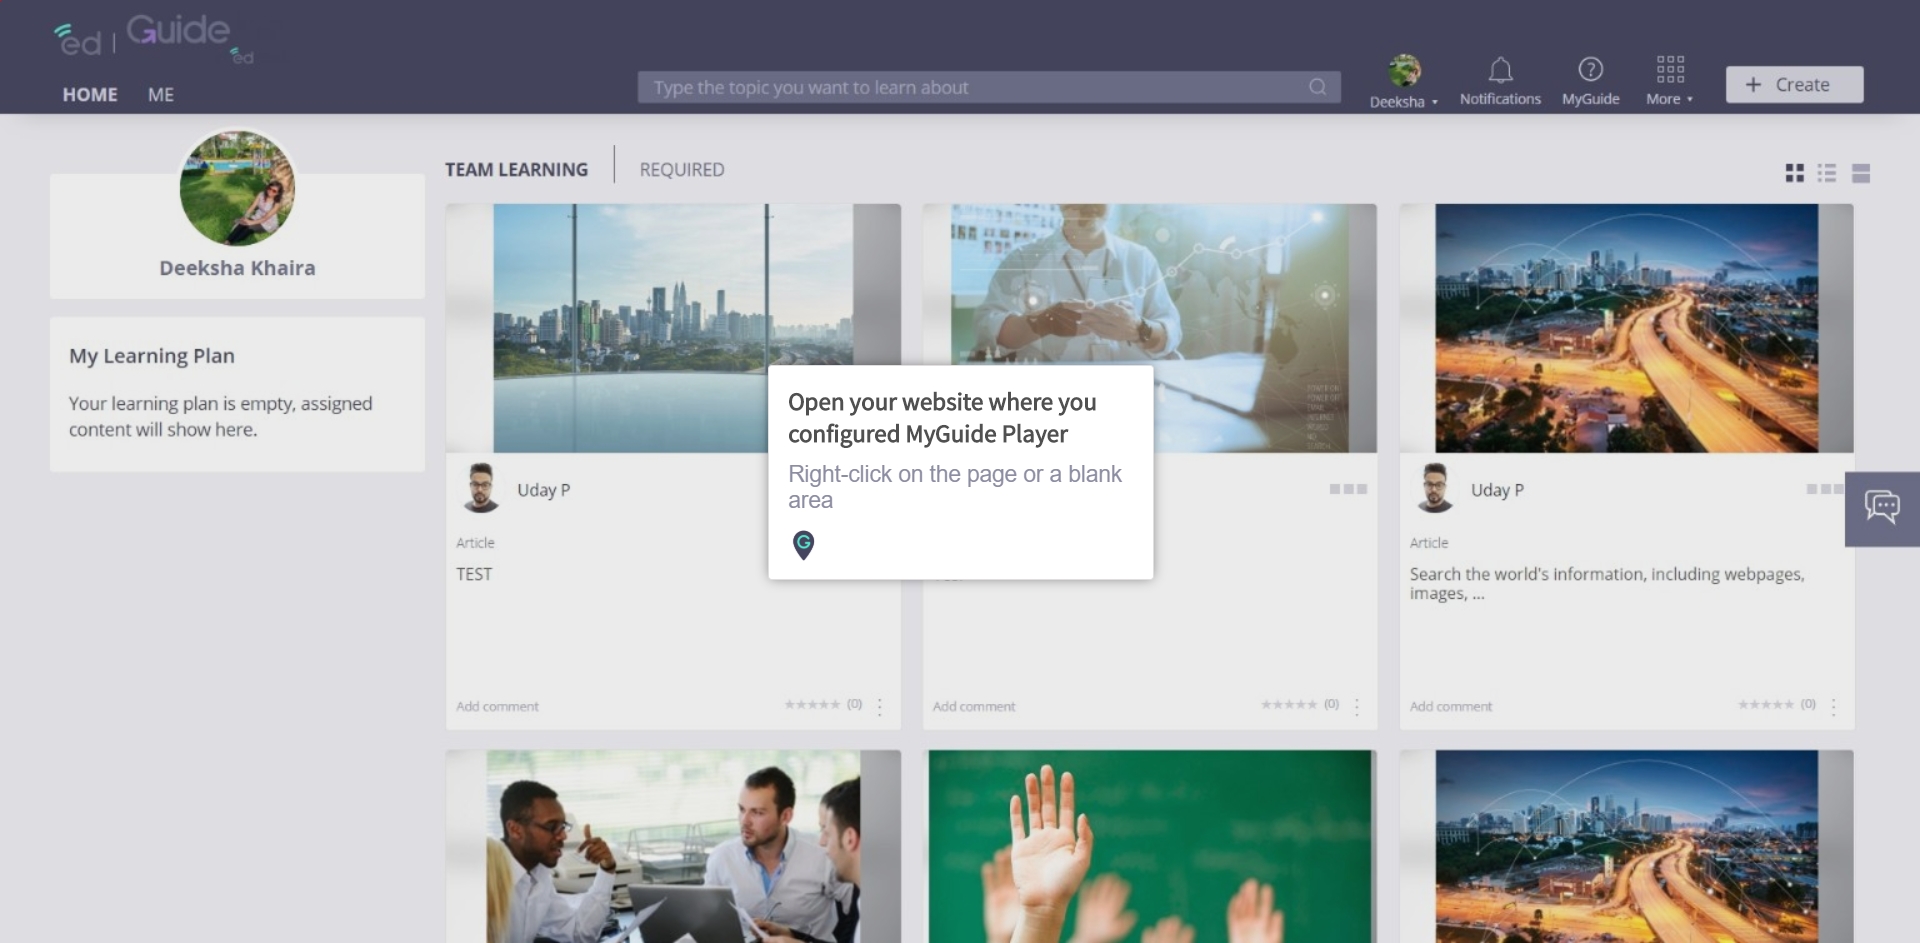Screen dimensions: 1920x943
Task: Open 'Search the world's information' article
Action: click(x=1607, y=583)
